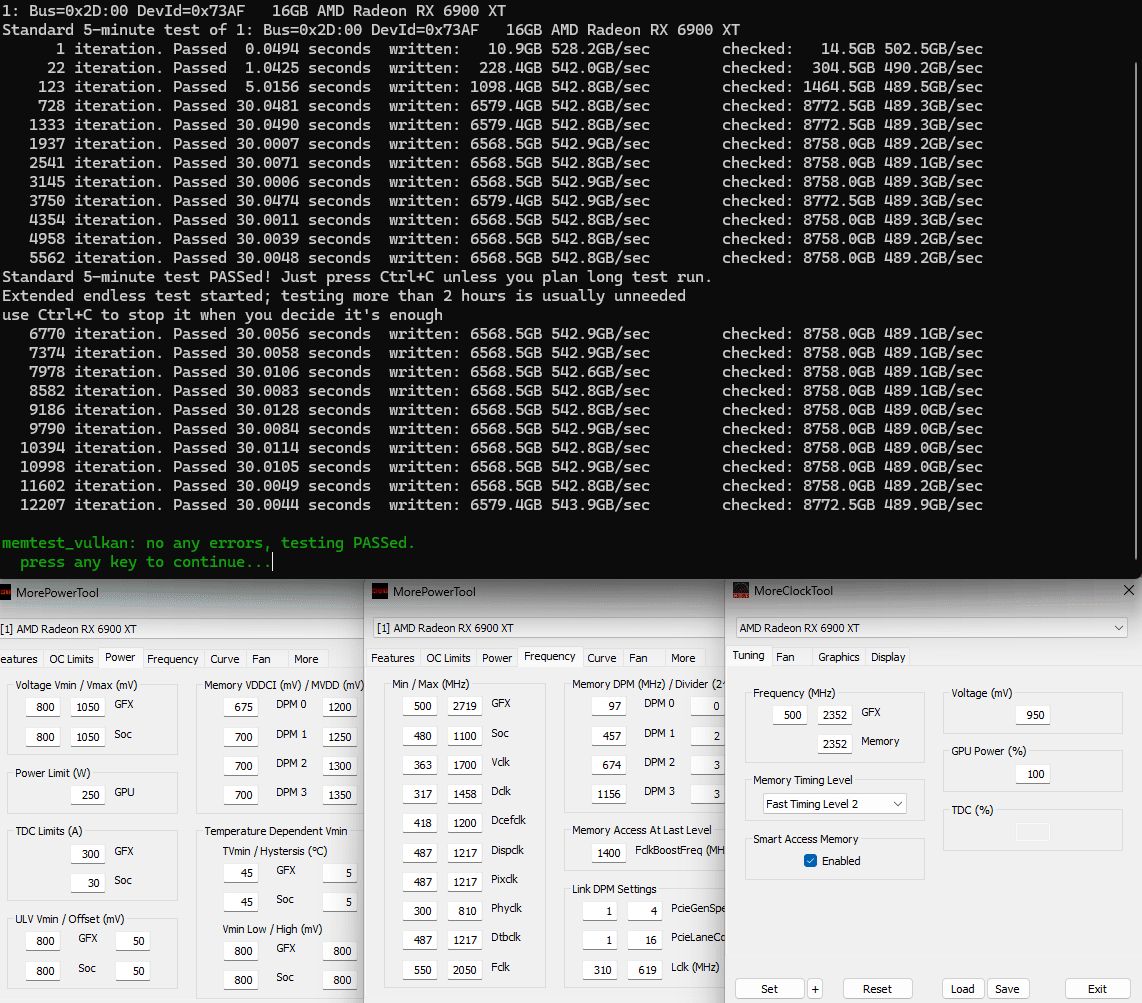
Task: Click the Memory frequency field in MoreClockTool
Action: 835,744
